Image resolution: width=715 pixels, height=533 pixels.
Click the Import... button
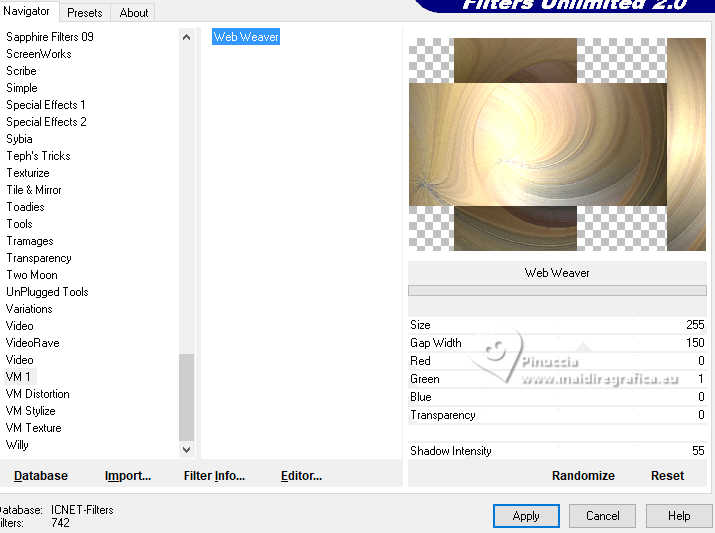click(x=128, y=476)
